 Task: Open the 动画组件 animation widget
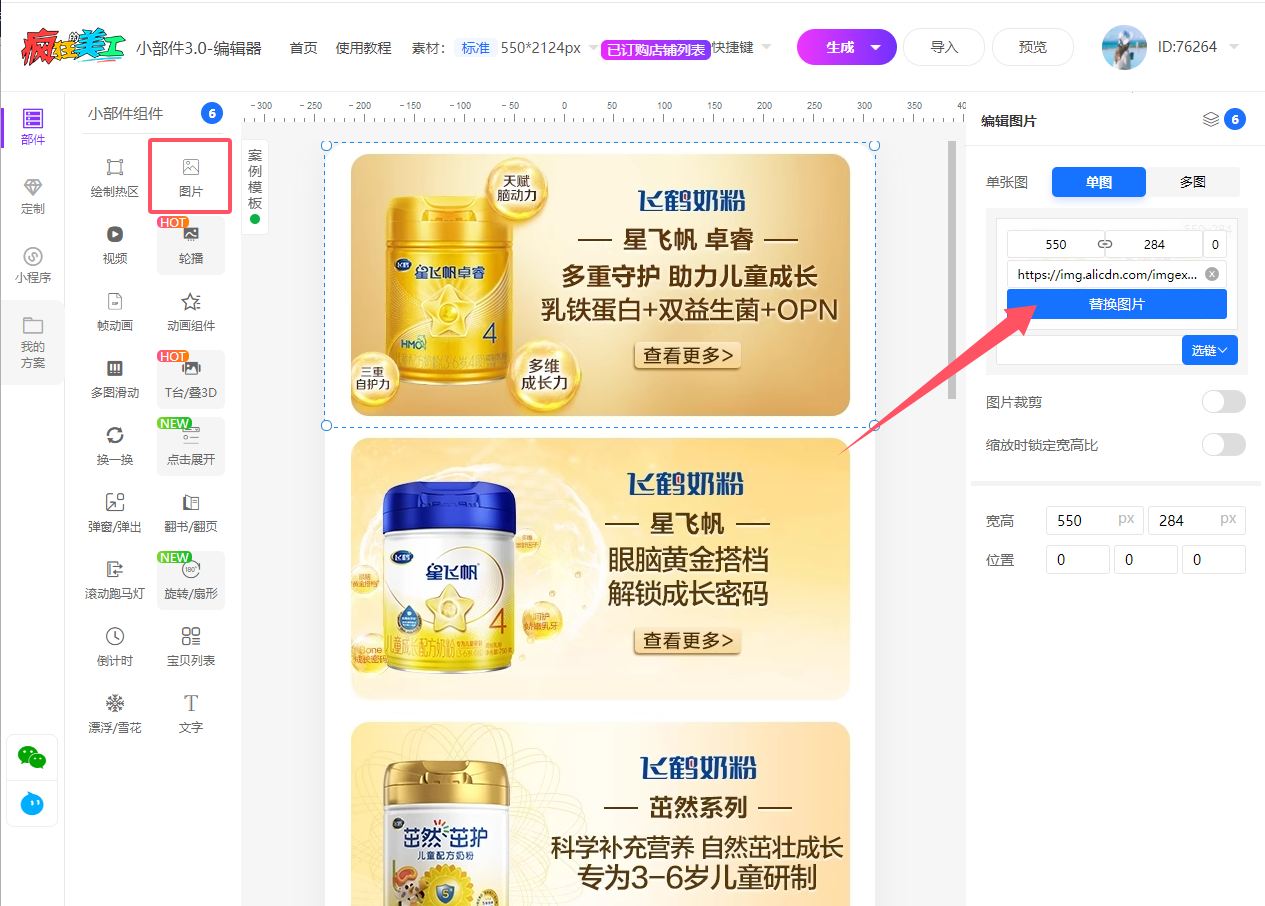click(191, 310)
